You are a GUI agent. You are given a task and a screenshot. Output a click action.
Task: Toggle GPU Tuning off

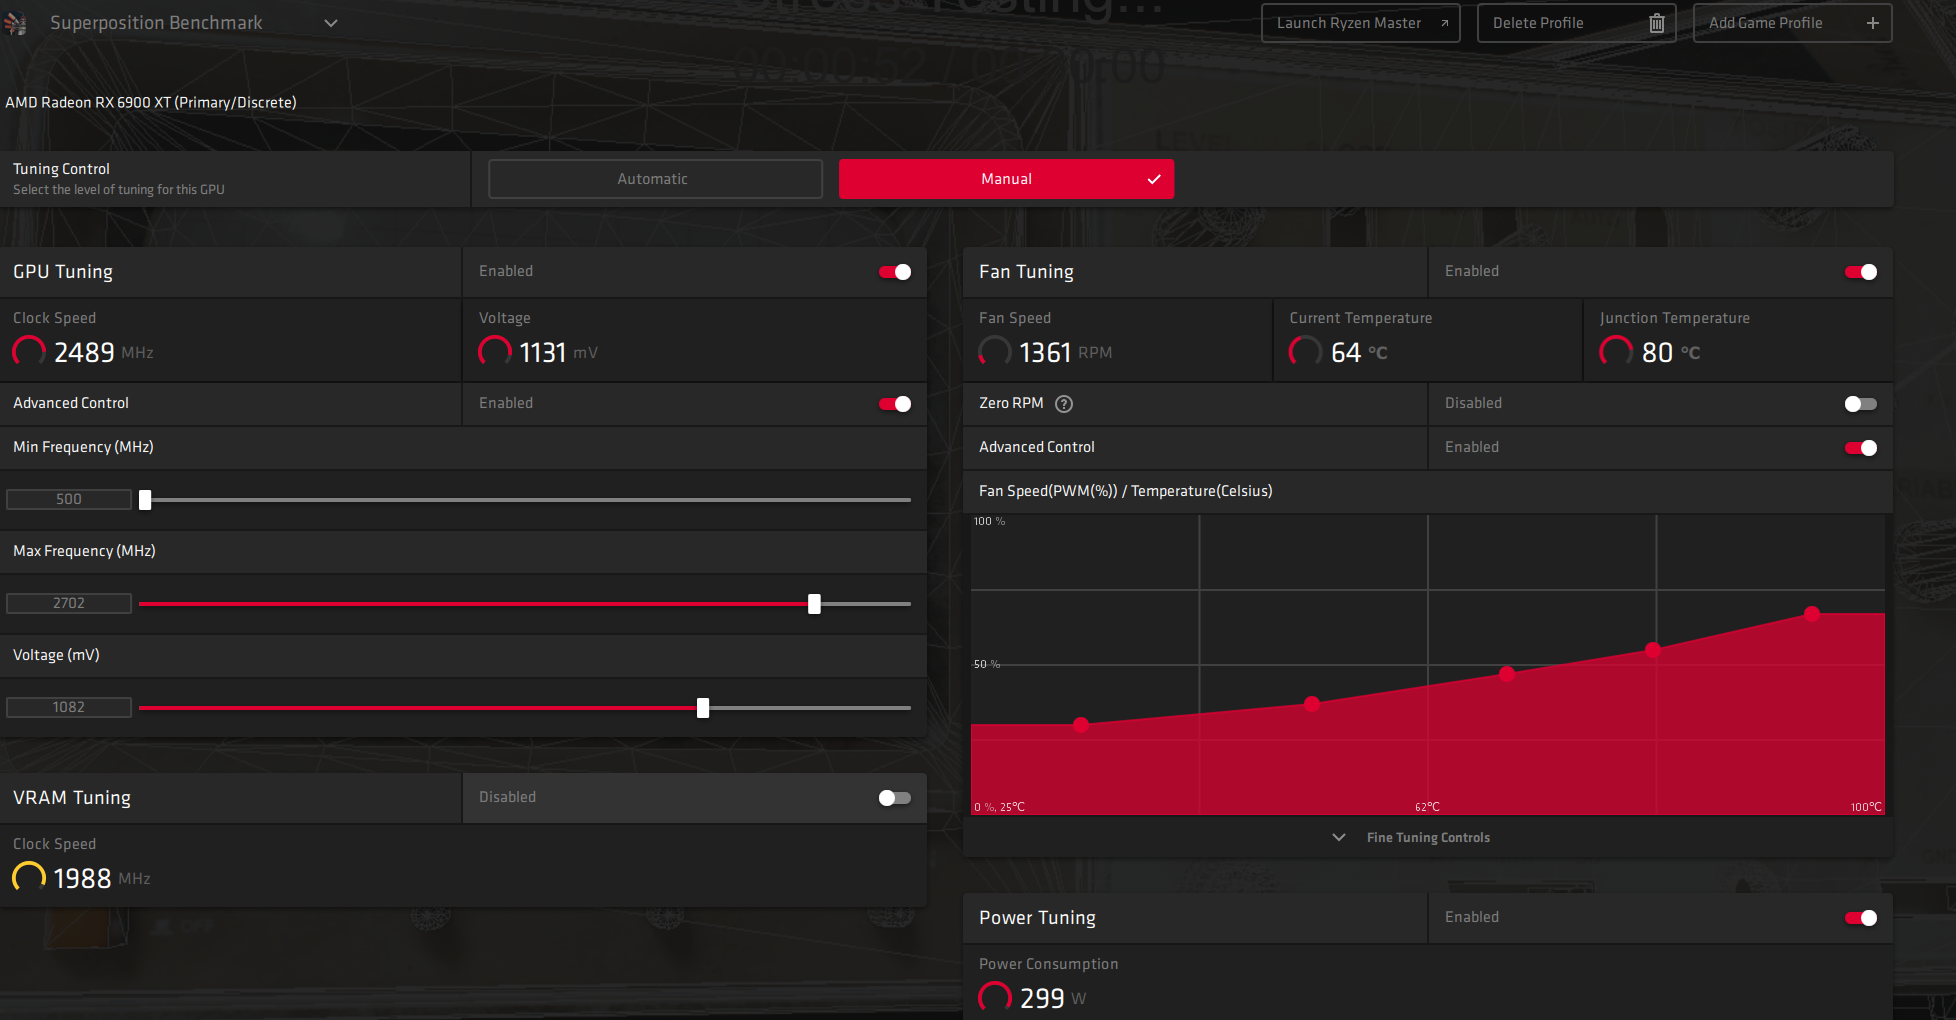point(895,272)
